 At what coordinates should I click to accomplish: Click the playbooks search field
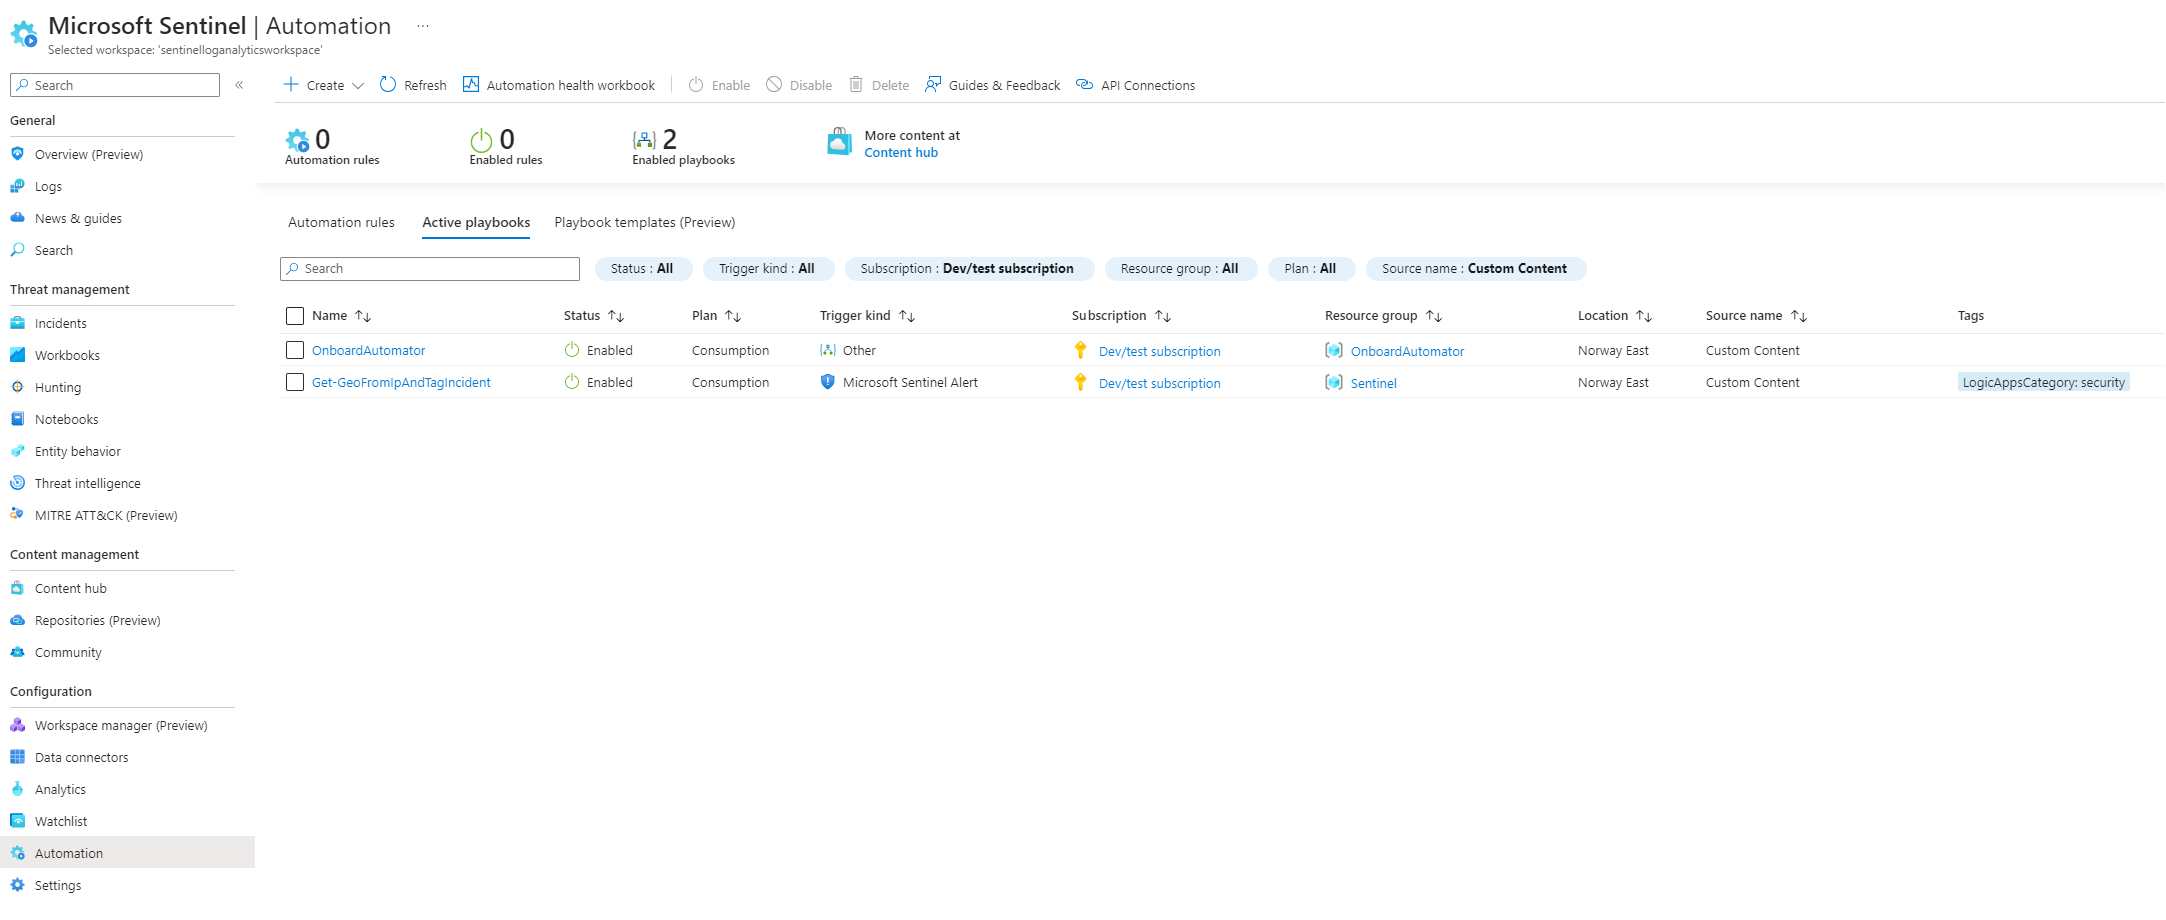coord(430,269)
